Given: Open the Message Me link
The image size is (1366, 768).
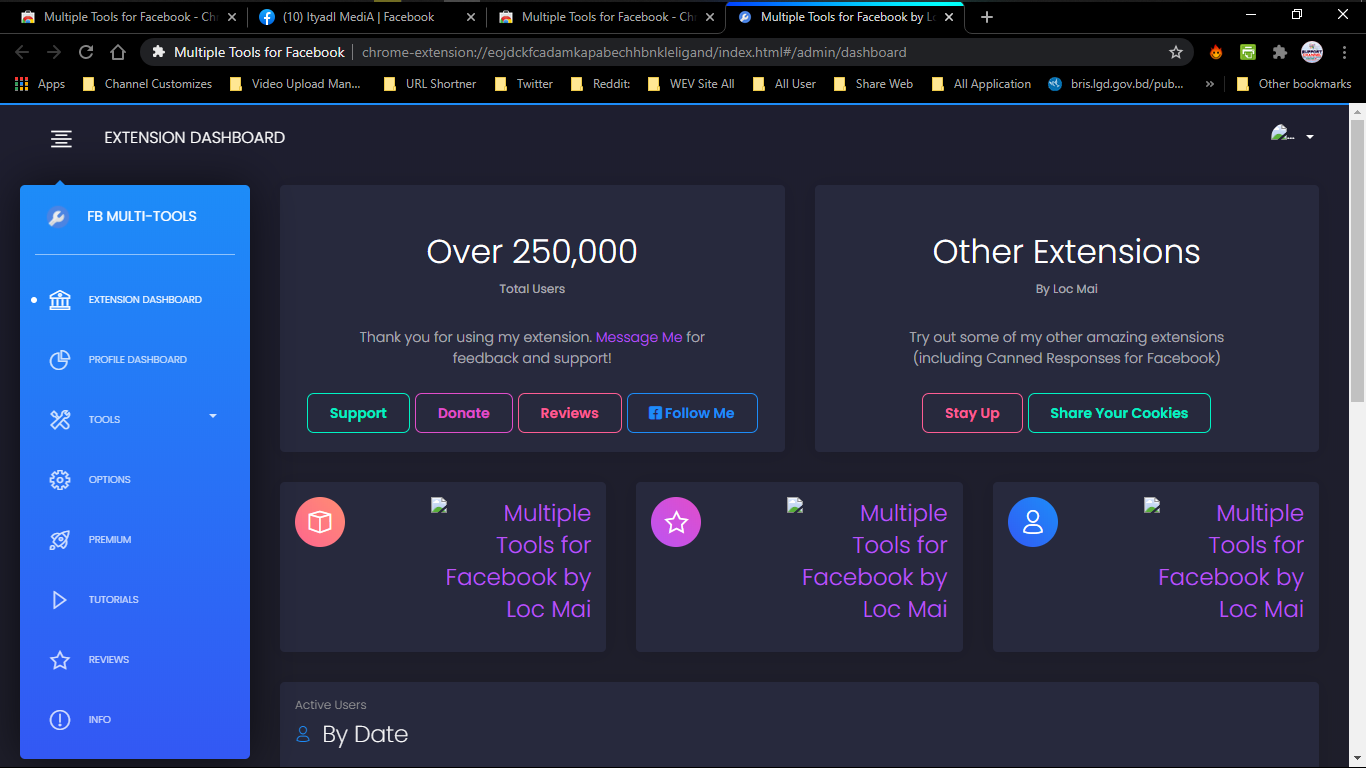Looking at the screenshot, I should click(639, 337).
